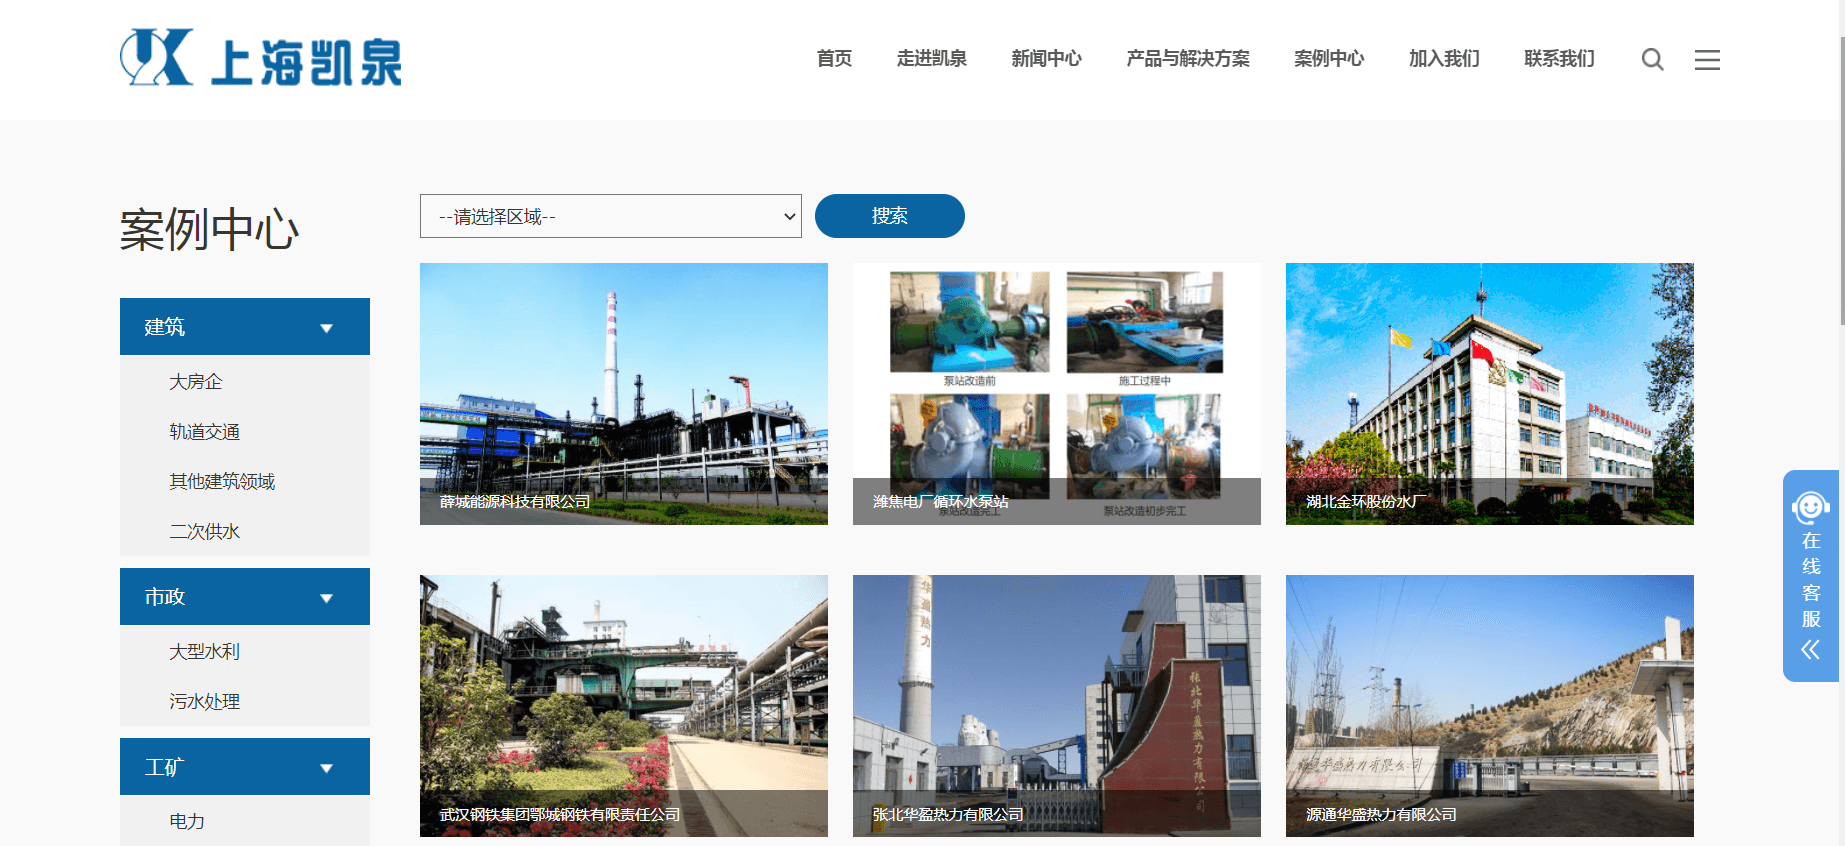This screenshot has height=846, width=1845.
Task: Open the online customer service headset icon
Action: [x=1810, y=507]
